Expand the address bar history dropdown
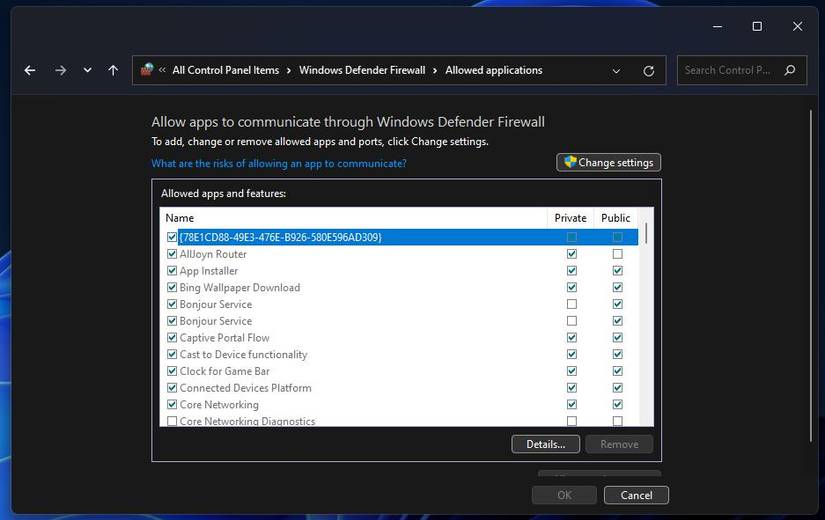Screen dimensions: 825x520 [x=616, y=71]
